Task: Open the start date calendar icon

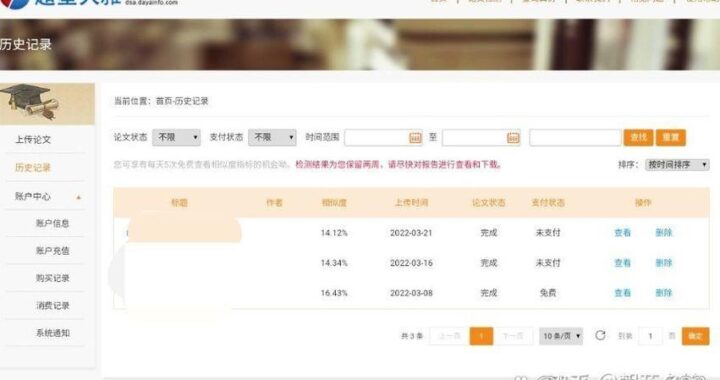Action: pos(415,138)
